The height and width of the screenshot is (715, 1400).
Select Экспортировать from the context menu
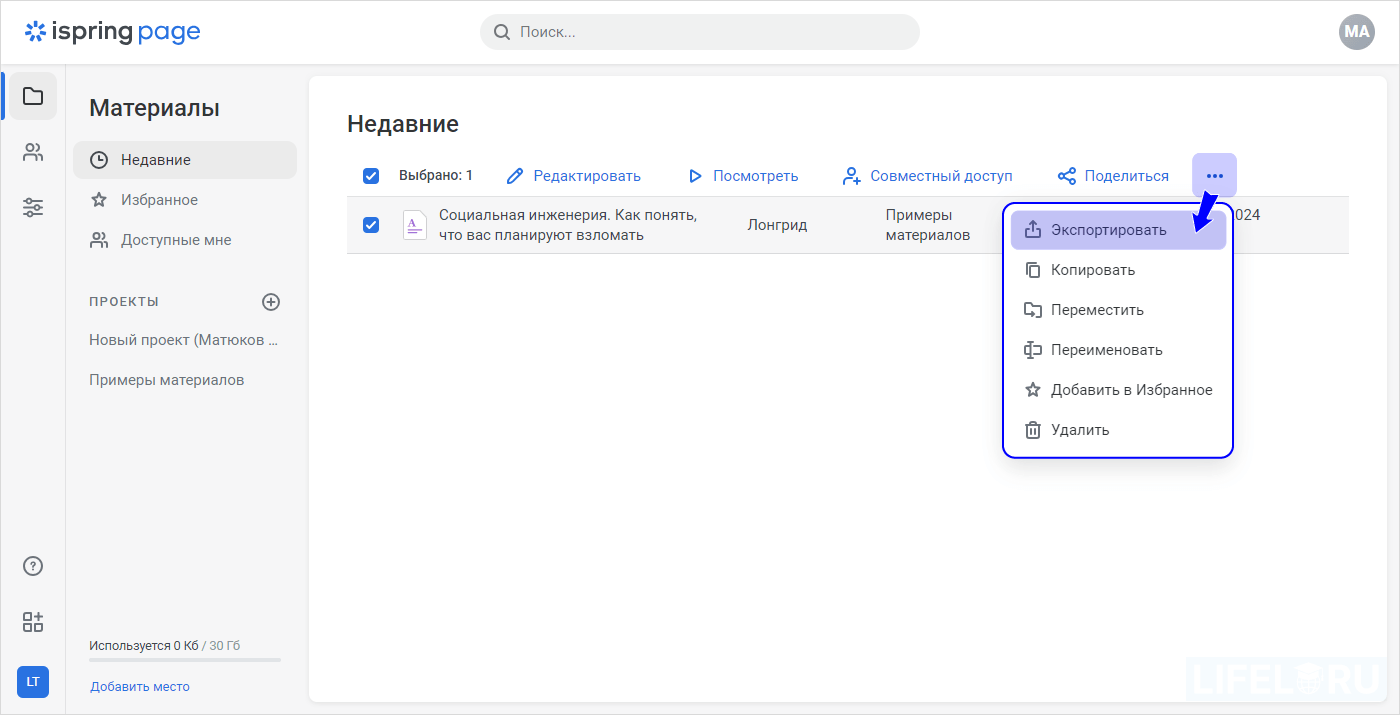[x=1110, y=229]
